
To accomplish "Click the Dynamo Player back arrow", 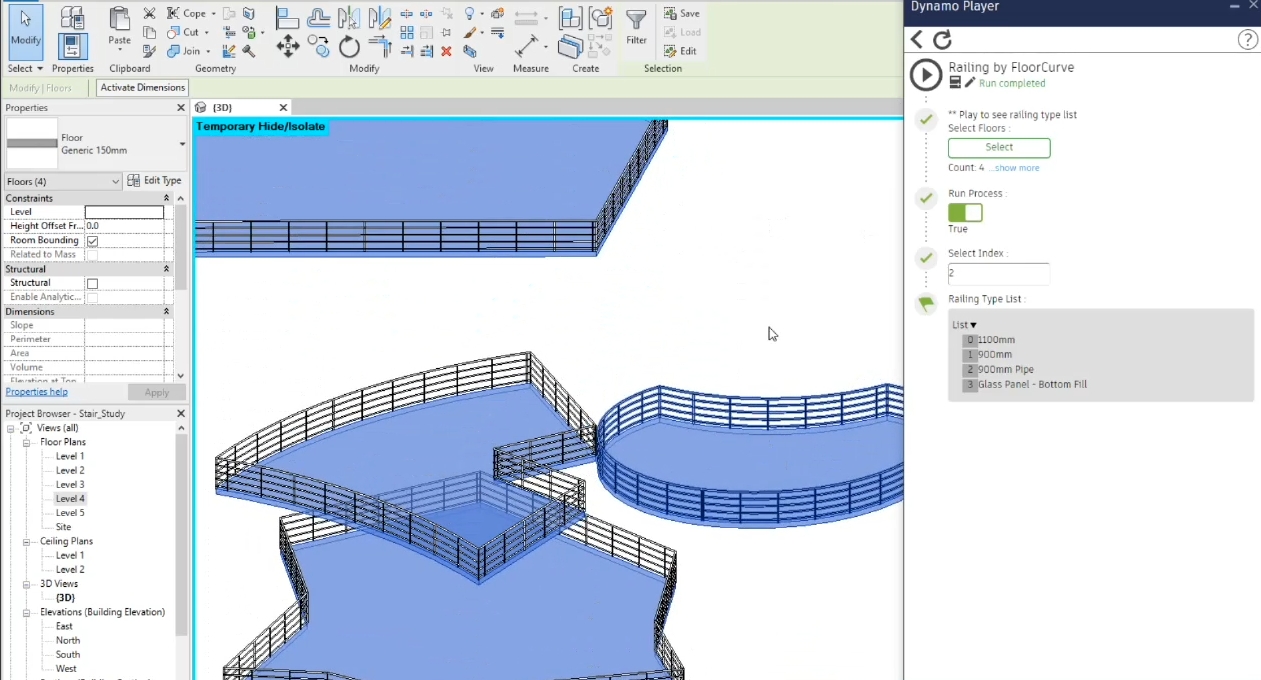I will pos(916,40).
